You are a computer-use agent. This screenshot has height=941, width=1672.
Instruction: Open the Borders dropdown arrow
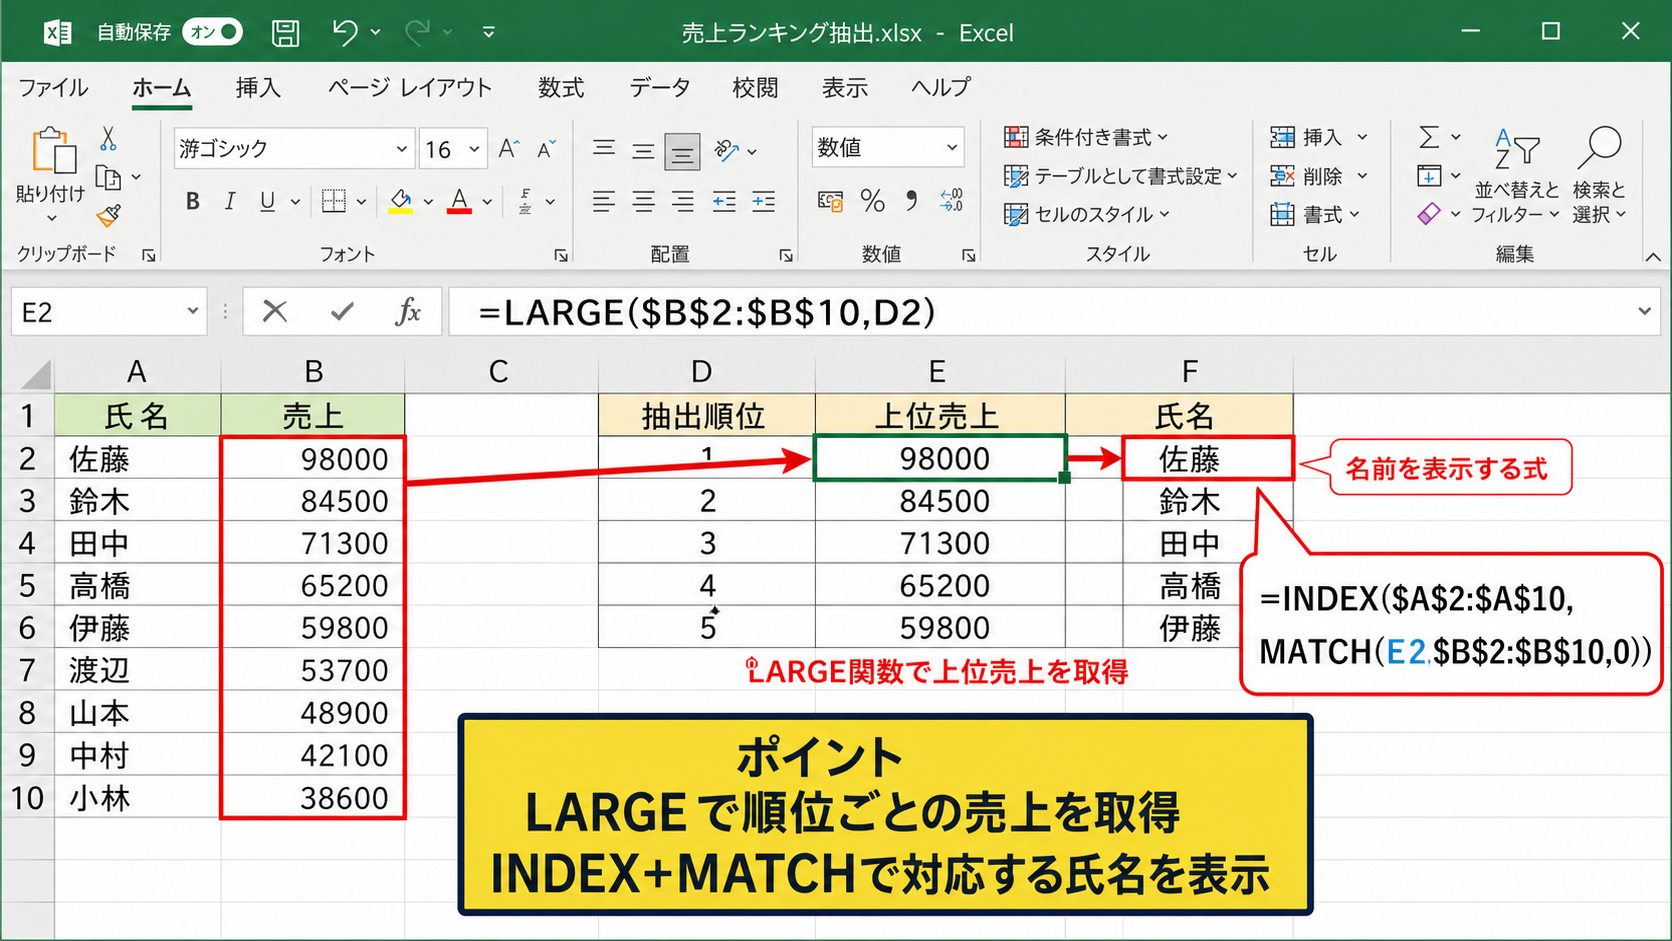click(361, 201)
